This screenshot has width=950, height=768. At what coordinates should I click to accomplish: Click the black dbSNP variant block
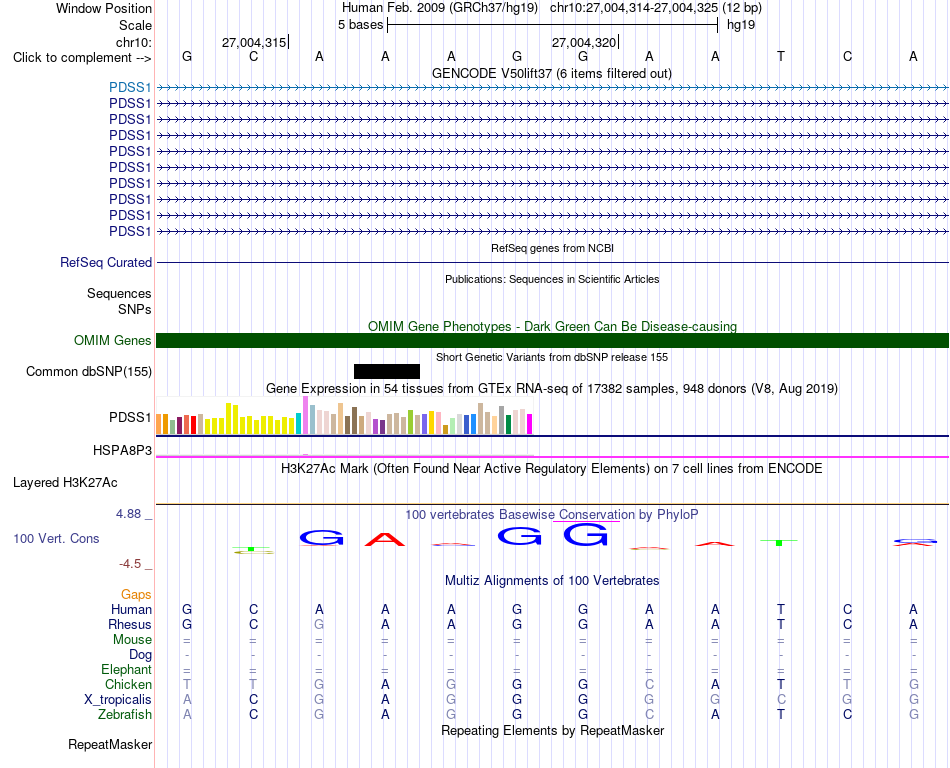pyautogui.click(x=387, y=371)
